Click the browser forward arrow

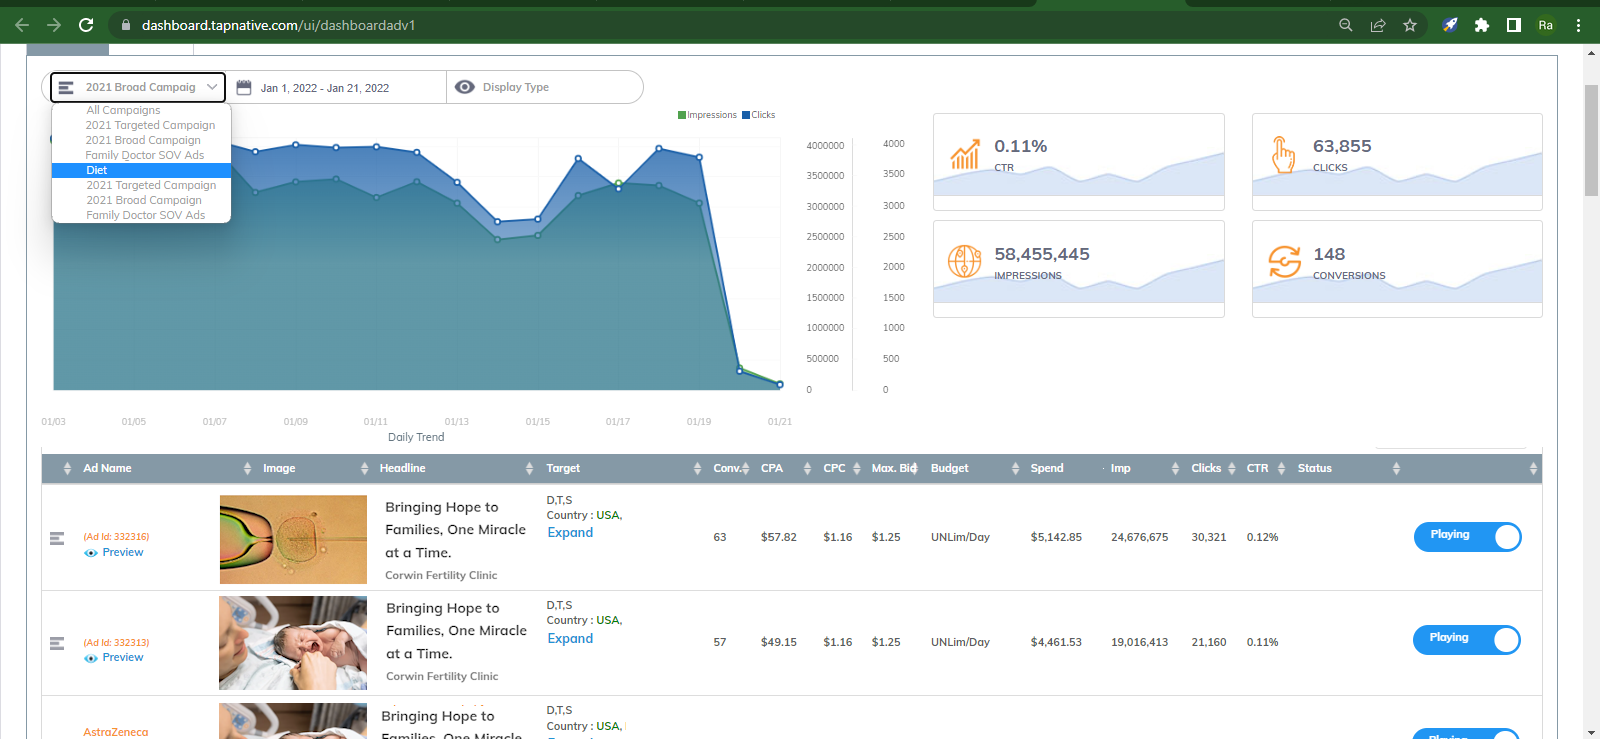(x=54, y=25)
